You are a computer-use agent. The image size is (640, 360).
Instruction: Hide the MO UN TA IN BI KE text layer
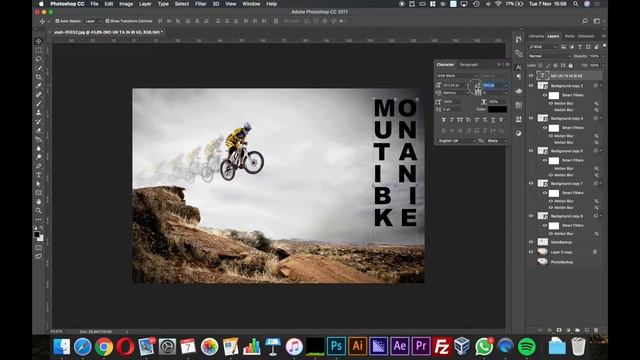(x=531, y=76)
